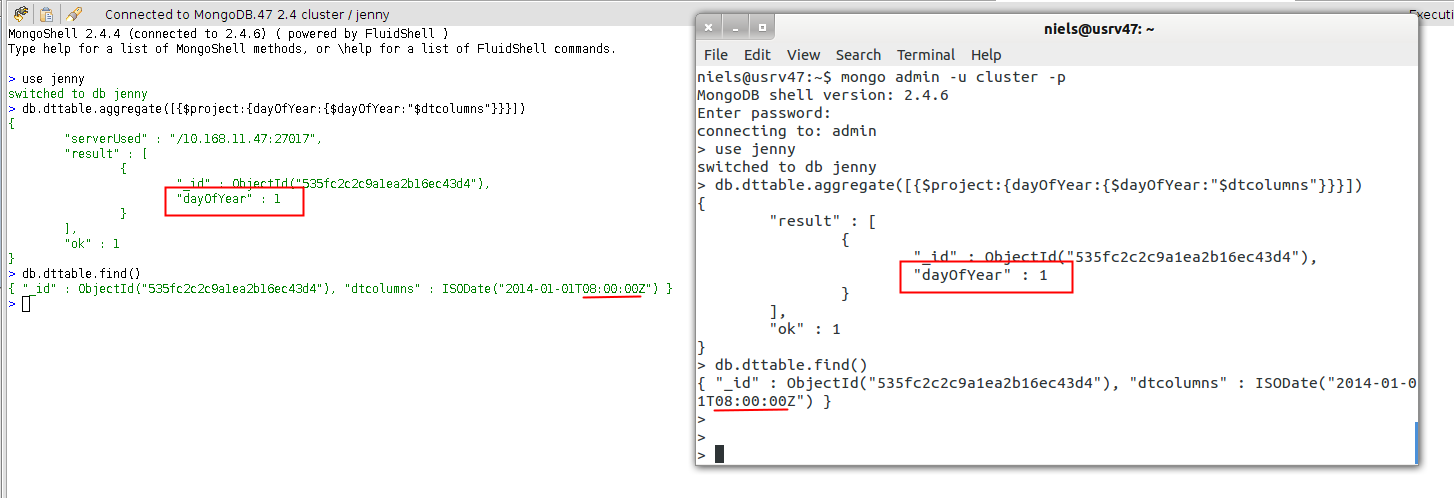Viewport: 1454px width, 498px height.
Task: Click 'db.dttable.find()' command in MongoShell window
Action: (81, 273)
